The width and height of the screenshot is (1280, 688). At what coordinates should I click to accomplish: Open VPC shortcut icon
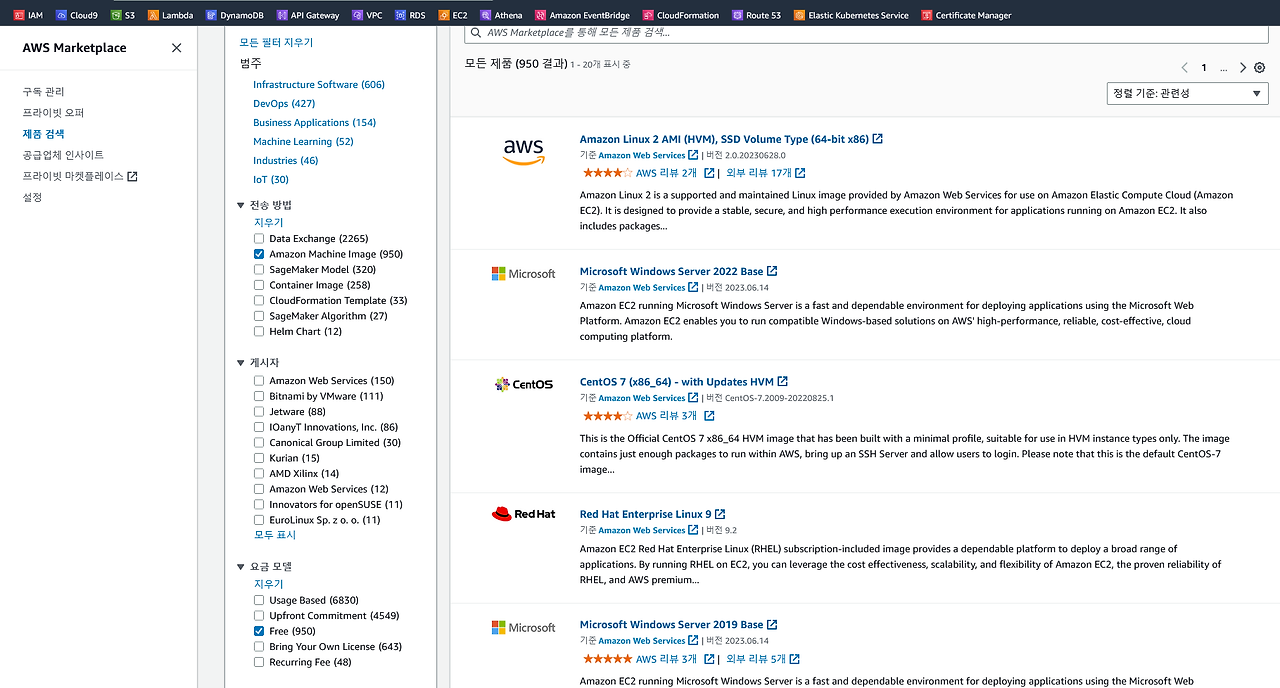tap(358, 15)
